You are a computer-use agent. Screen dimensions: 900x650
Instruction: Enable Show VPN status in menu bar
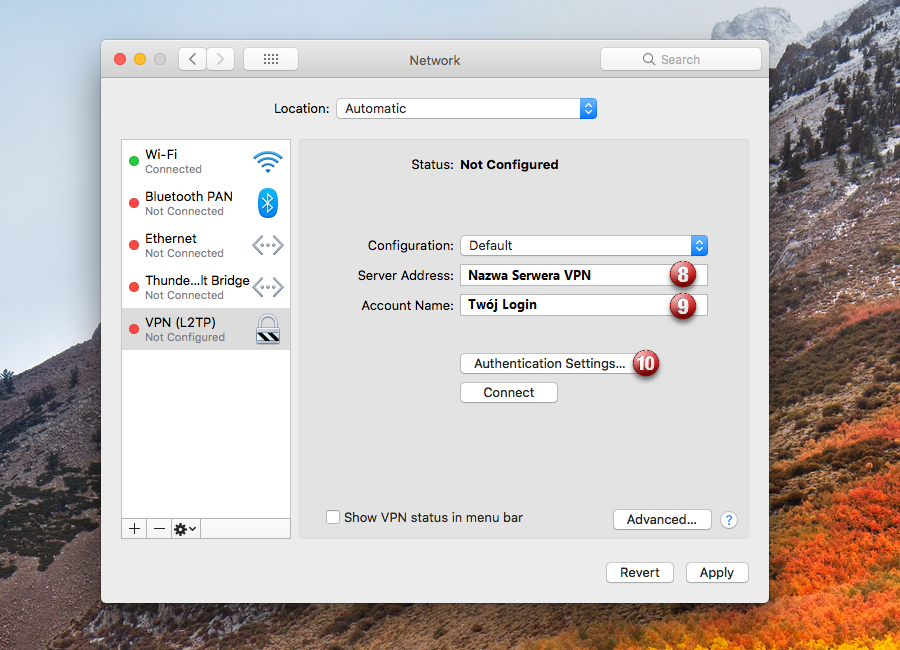(333, 517)
